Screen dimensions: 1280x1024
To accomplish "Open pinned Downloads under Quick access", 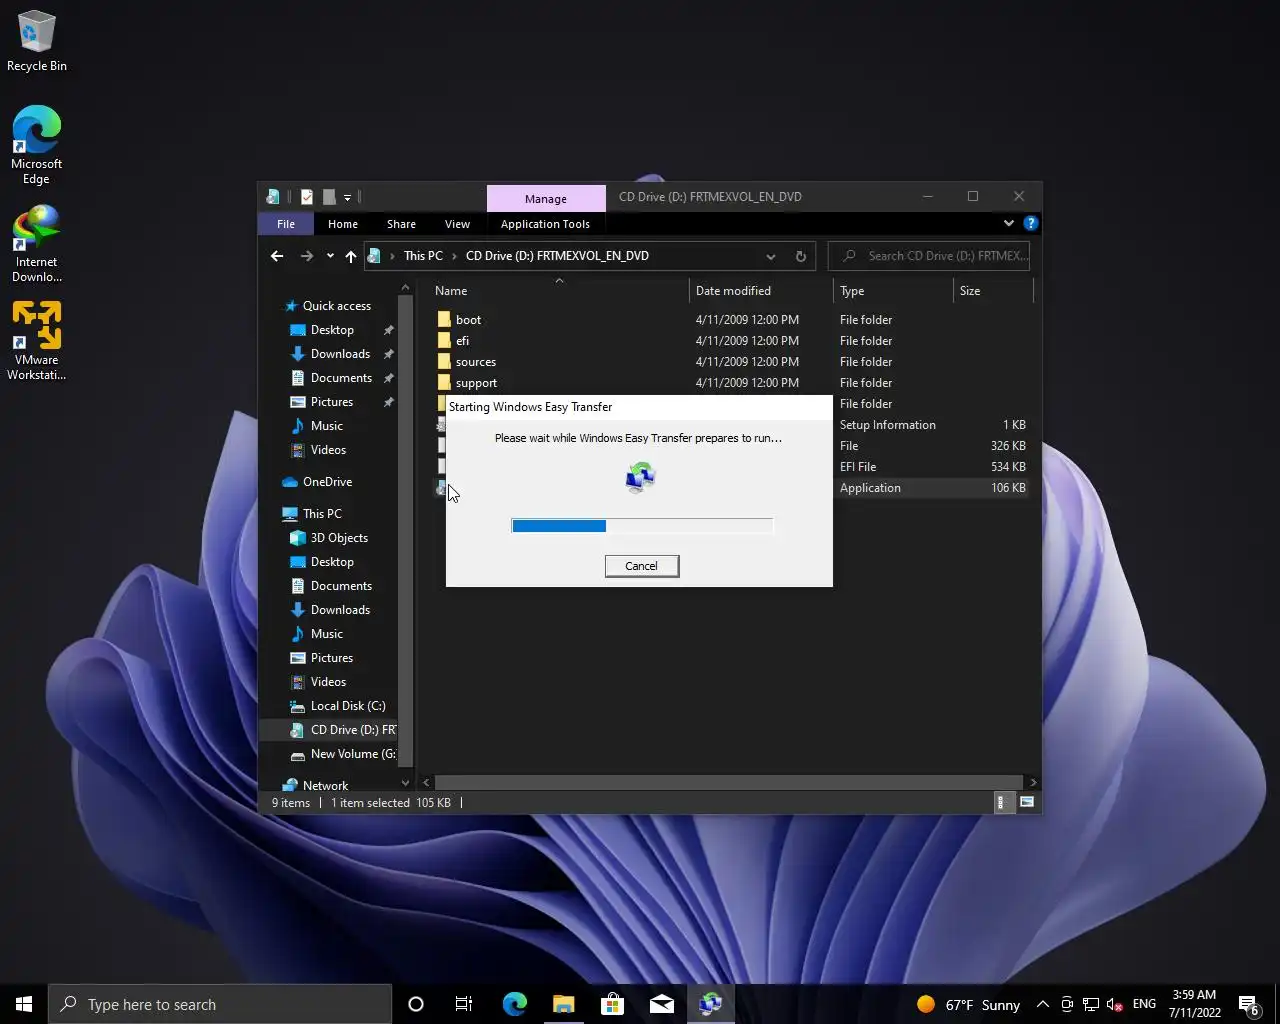I will 340,354.
